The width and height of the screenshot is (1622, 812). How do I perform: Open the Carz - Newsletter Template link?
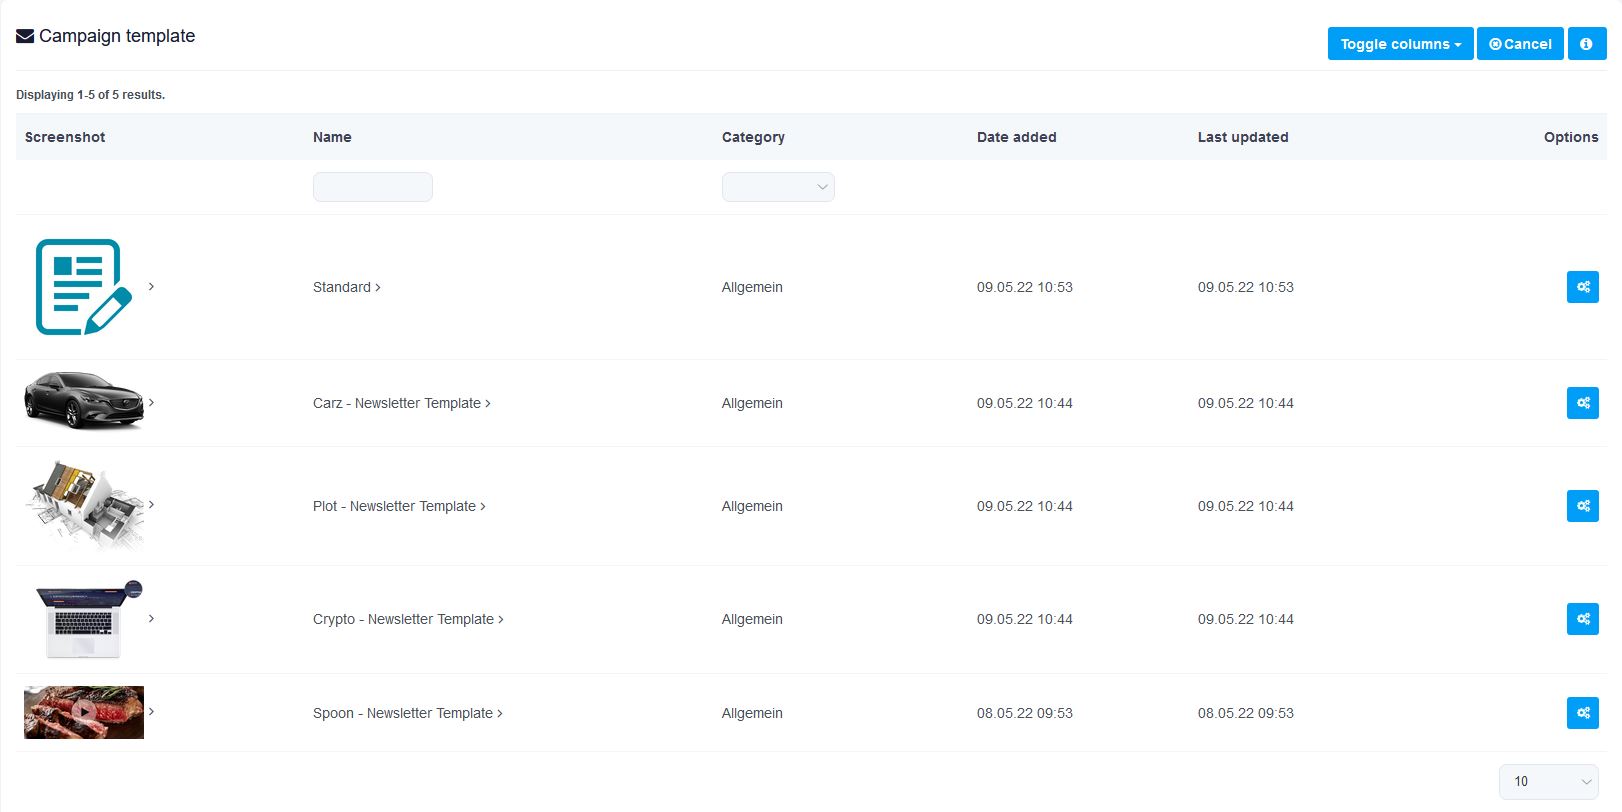(x=398, y=403)
